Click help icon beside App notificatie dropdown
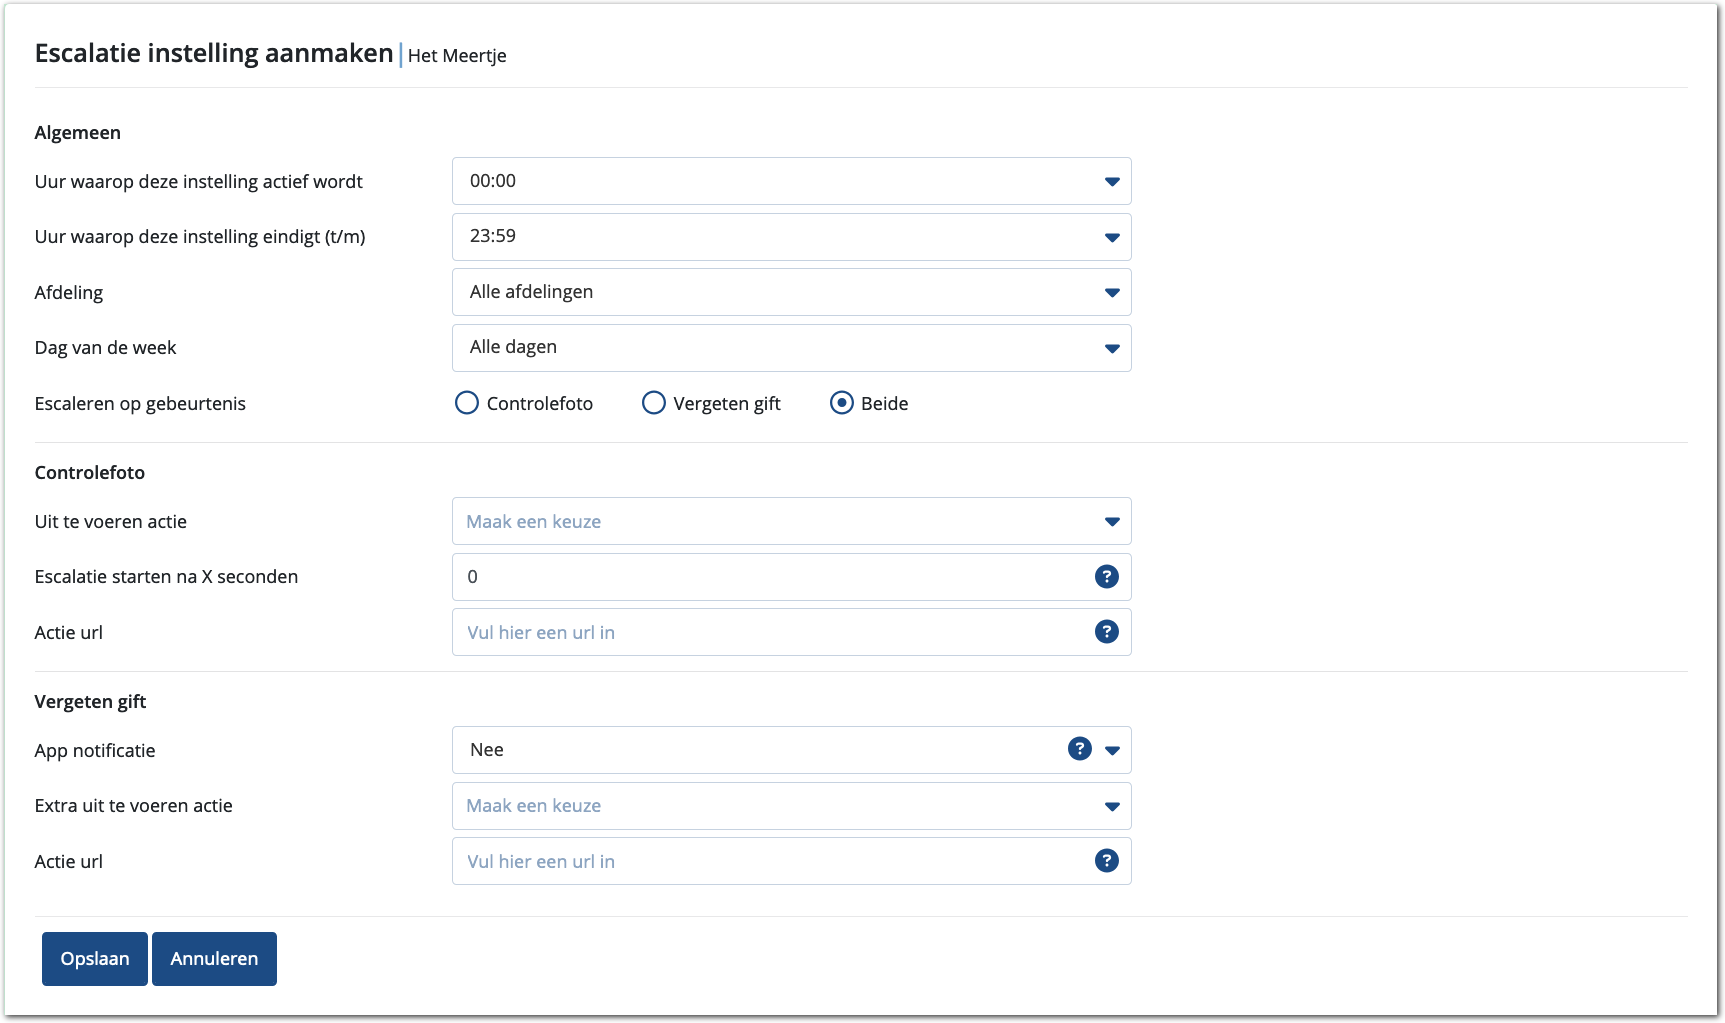Image resolution: width=1725 pixels, height=1023 pixels. coord(1079,749)
